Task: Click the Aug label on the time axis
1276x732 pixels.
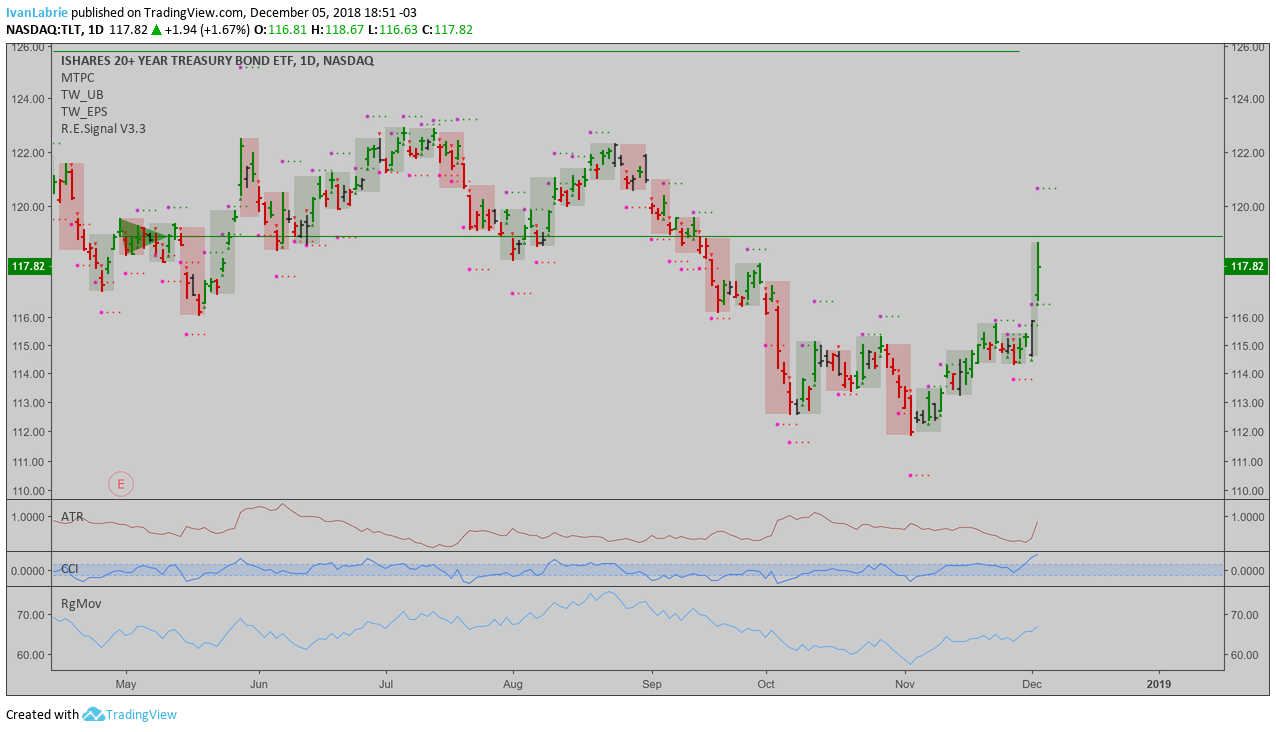Action: (513, 684)
